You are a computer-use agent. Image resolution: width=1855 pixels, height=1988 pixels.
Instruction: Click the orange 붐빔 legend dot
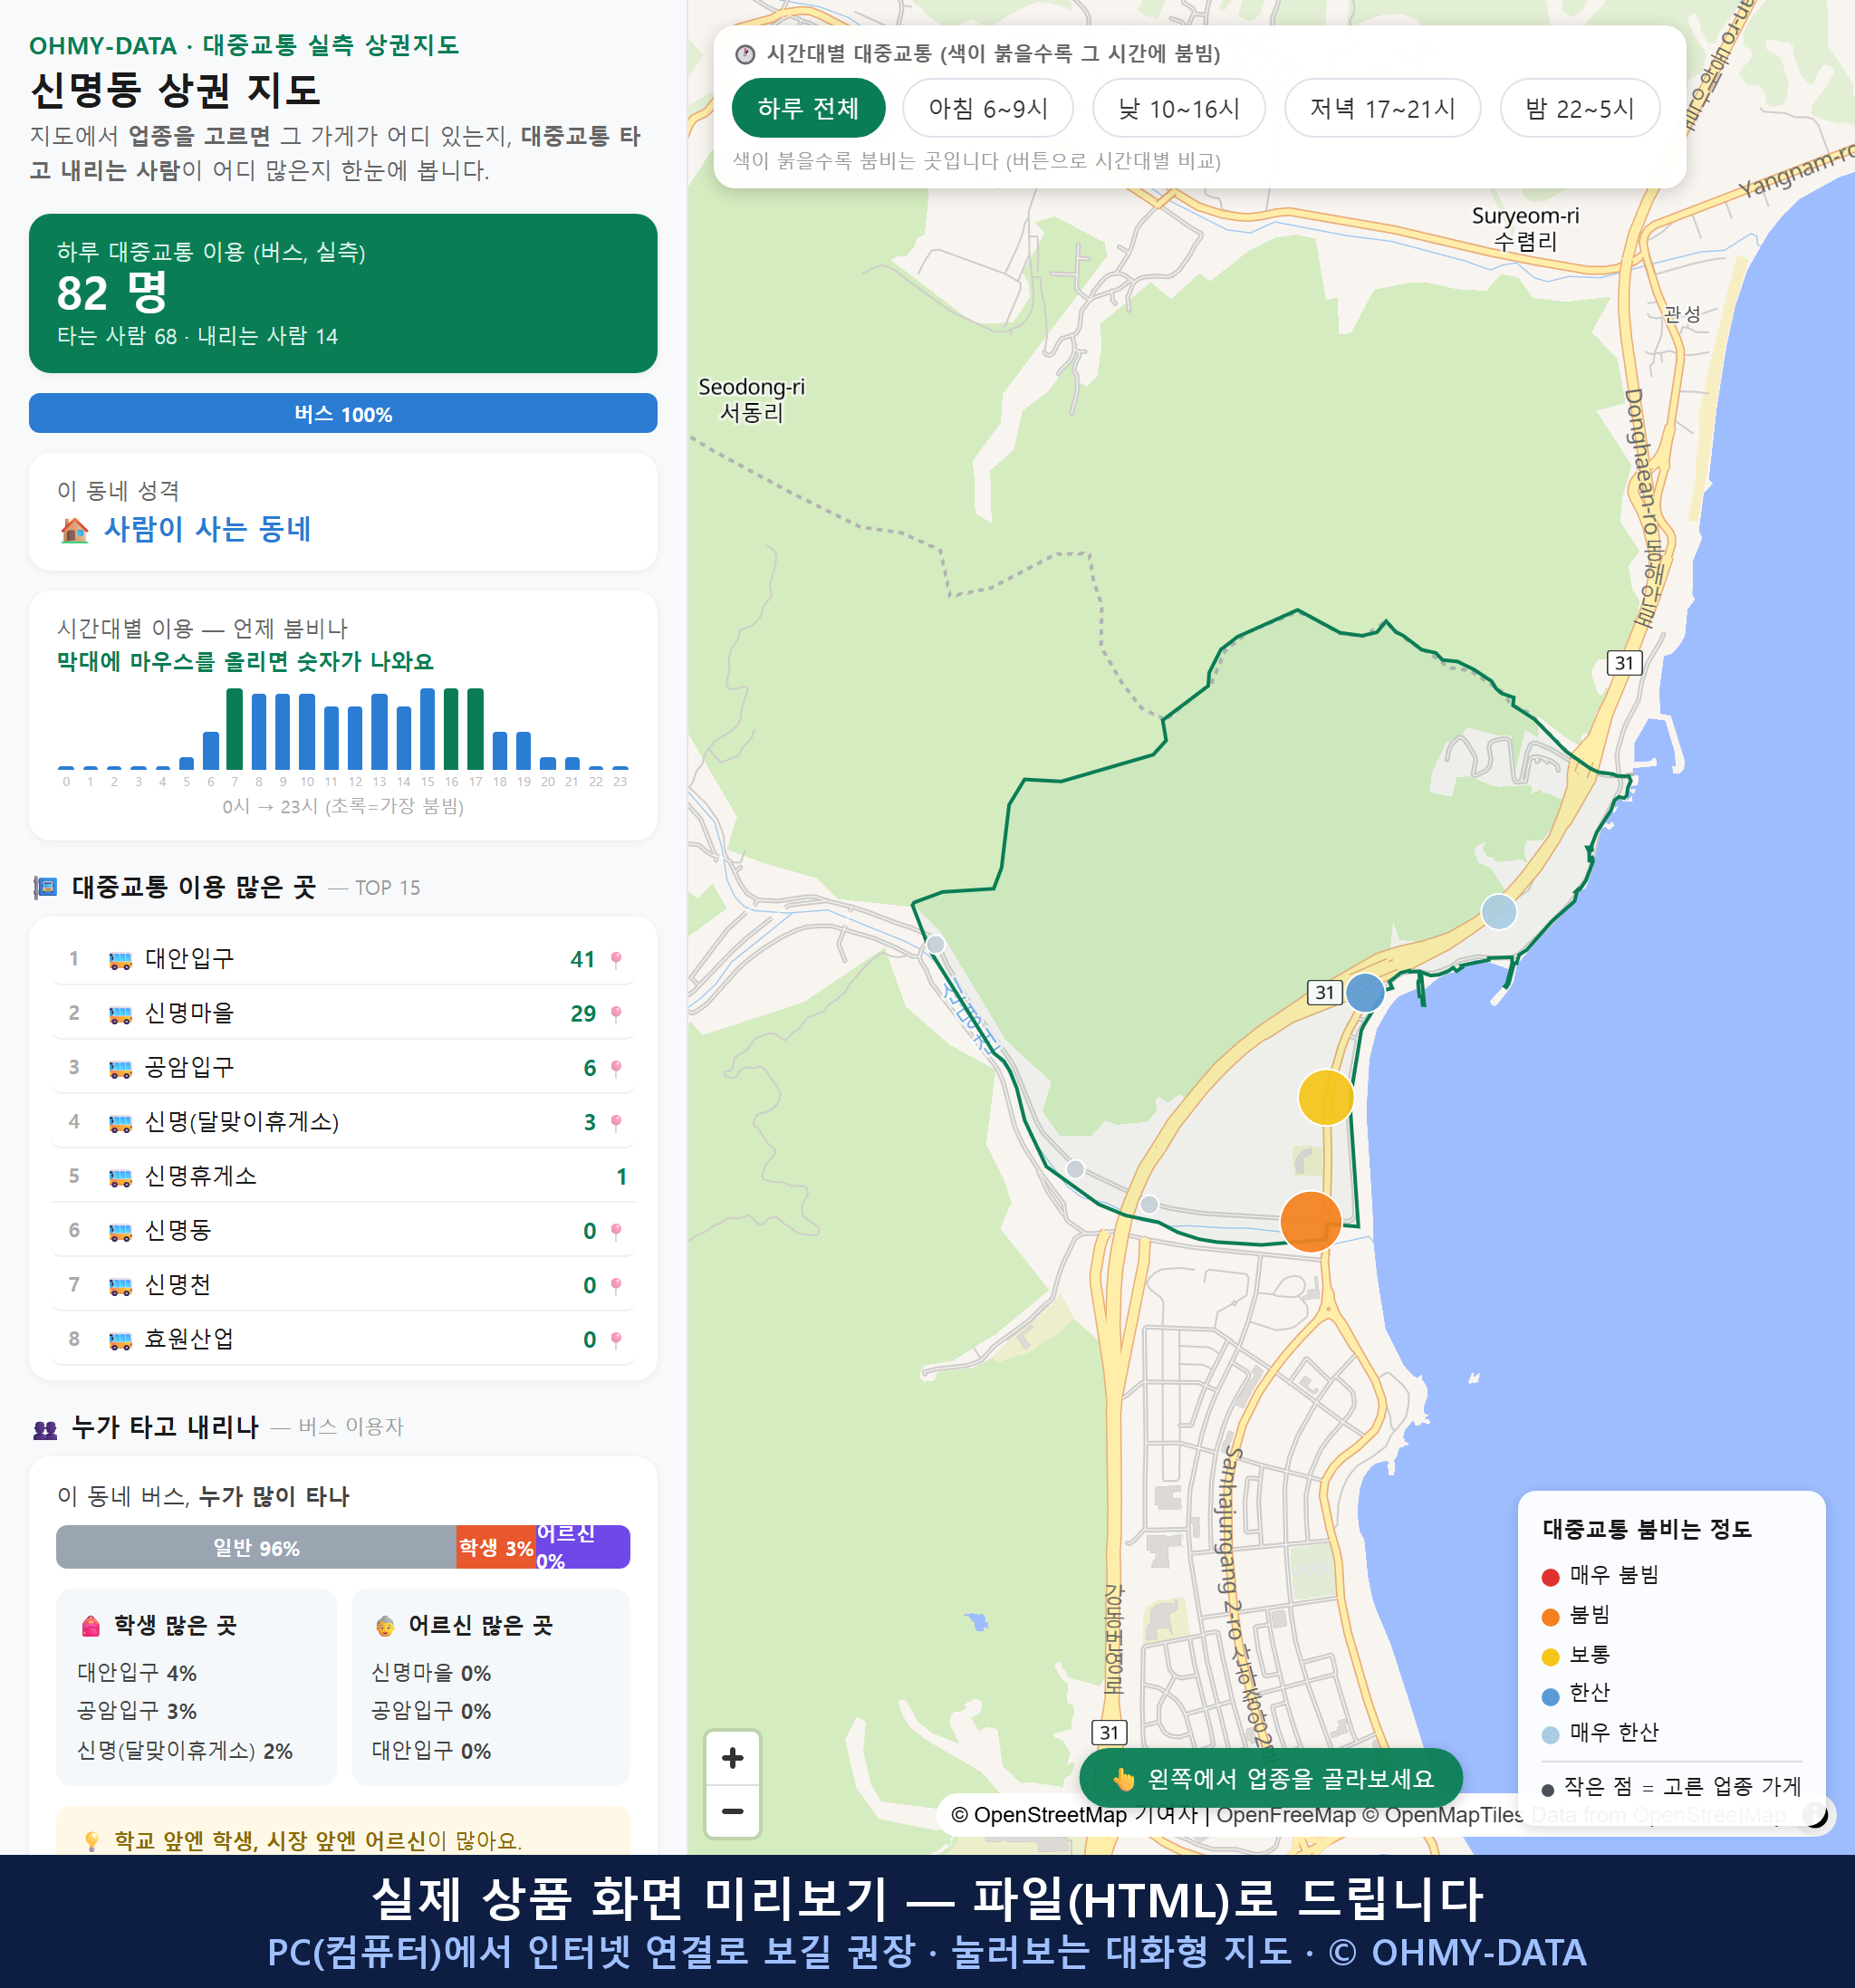[1550, 1617]
